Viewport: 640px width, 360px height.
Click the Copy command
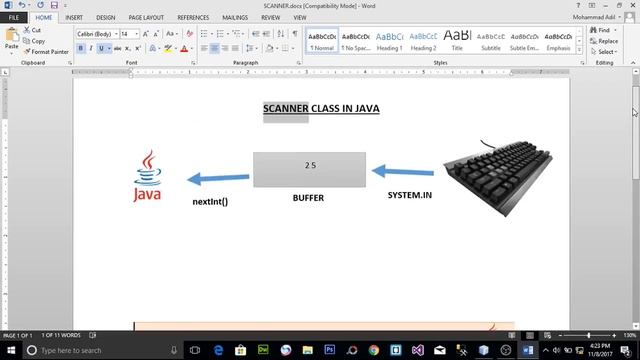[x=34, y=41]
